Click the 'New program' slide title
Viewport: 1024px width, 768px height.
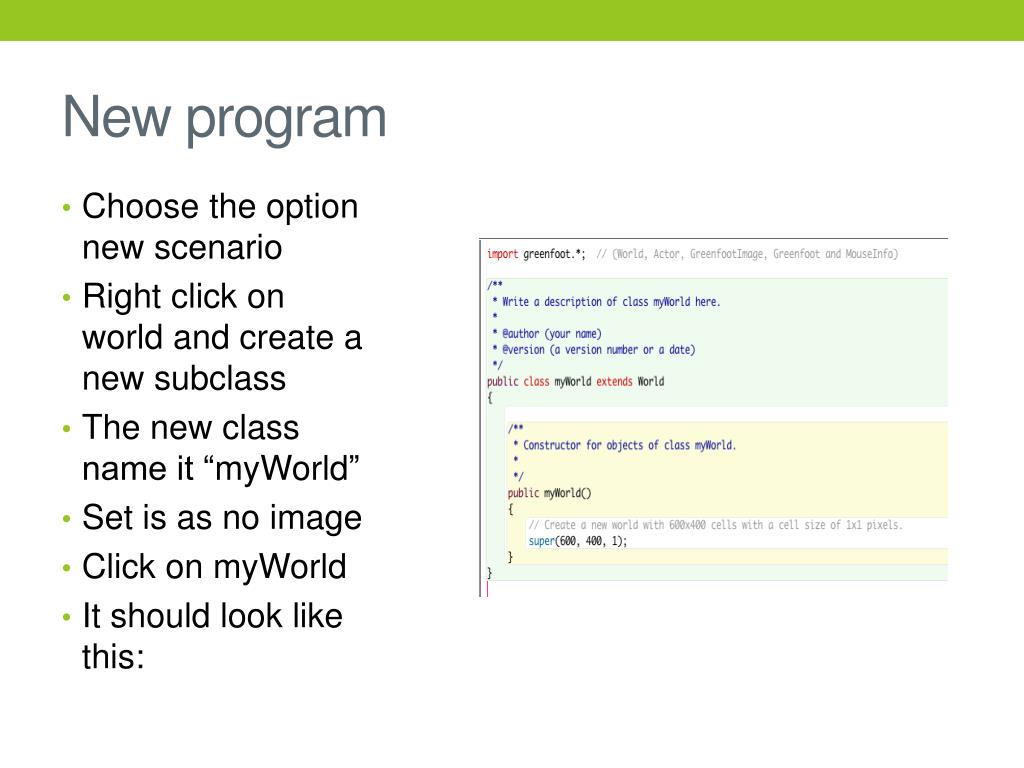tap(225, 119)
